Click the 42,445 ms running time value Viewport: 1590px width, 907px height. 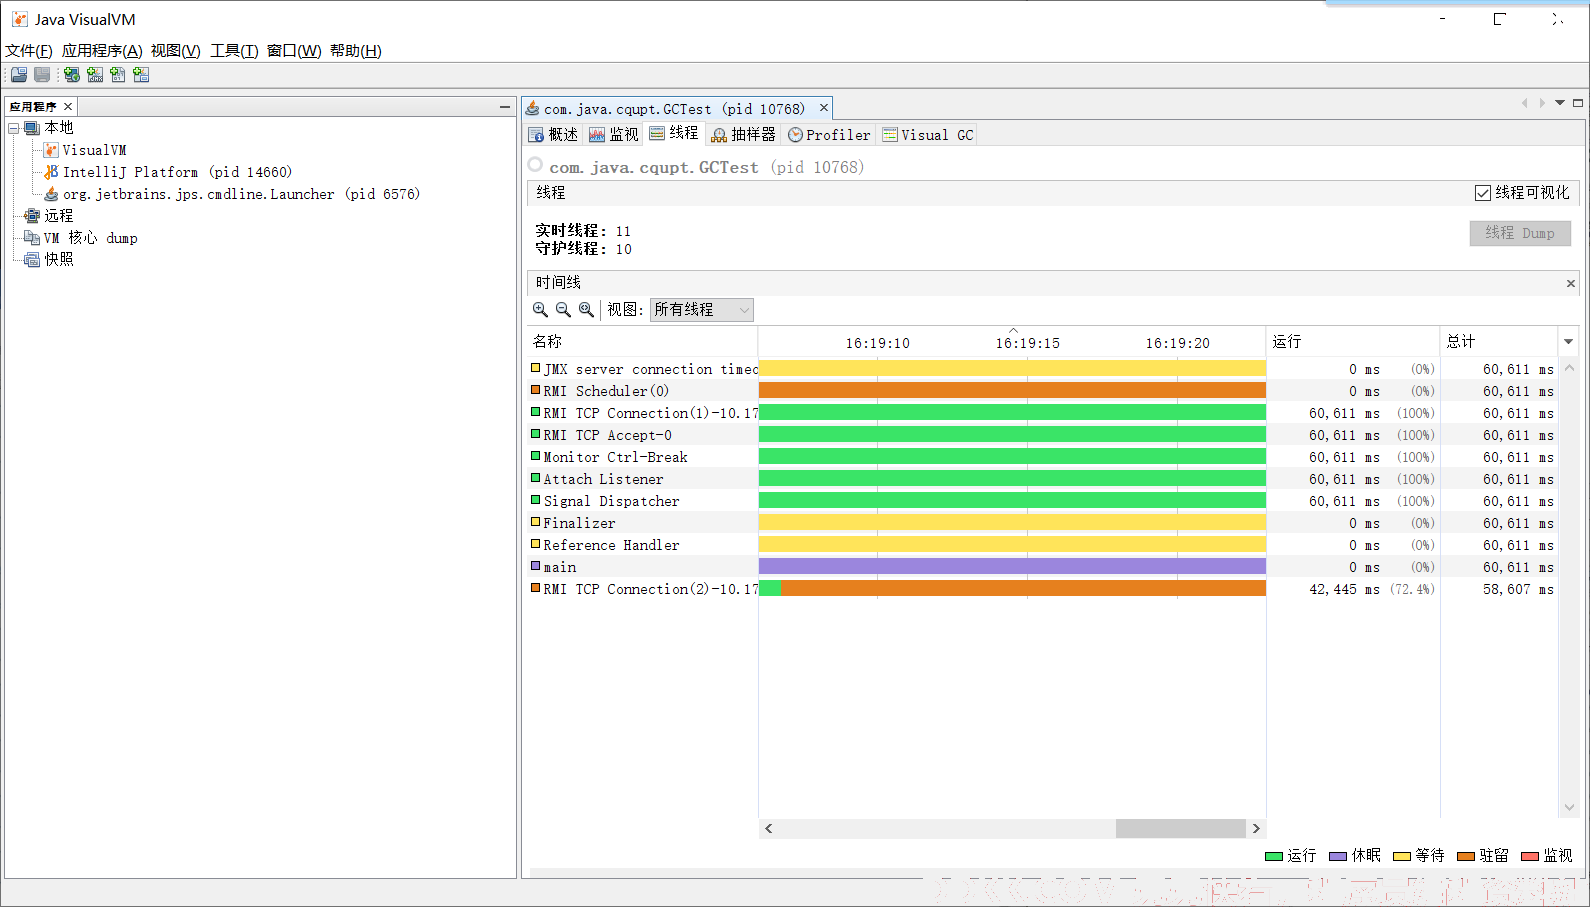(1344, 590)
